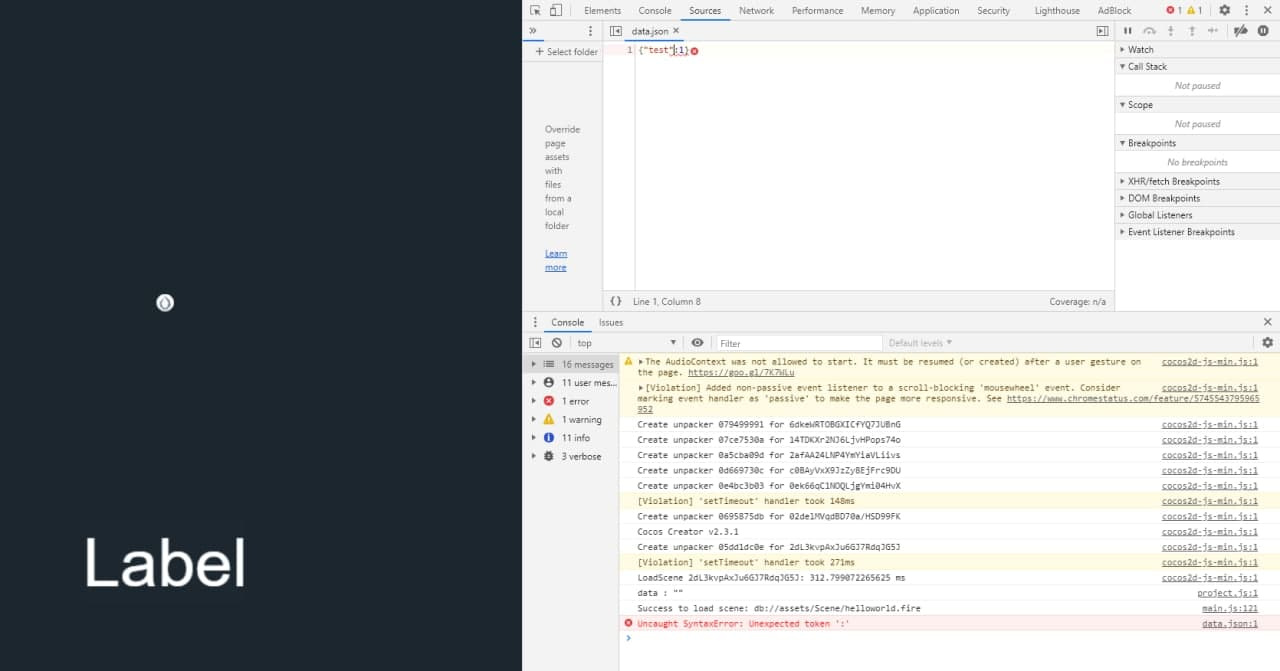
Task: Filter by 11 user messages
Action: (572, 383)
